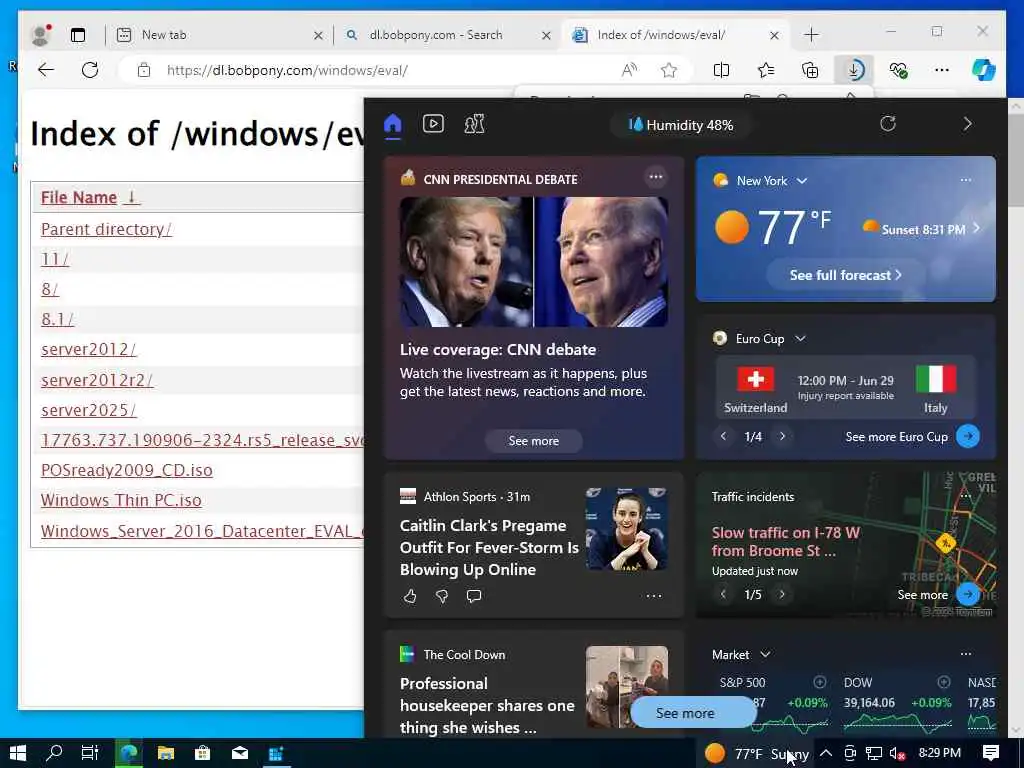Open the widgets Play games icon

point(474,123)
